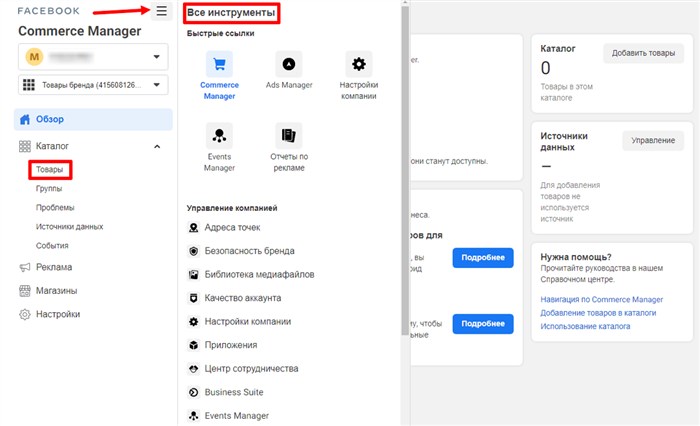Viewport: 700px width, 426px height.
Task: Select Обзор in the sidebar
Action: pos(93,119)
